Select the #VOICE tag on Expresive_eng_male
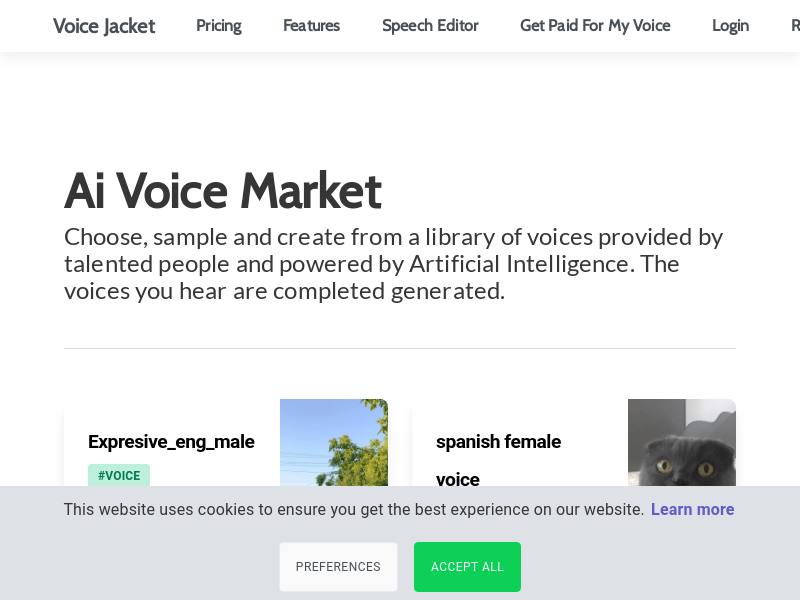 (x=118, y=475)
